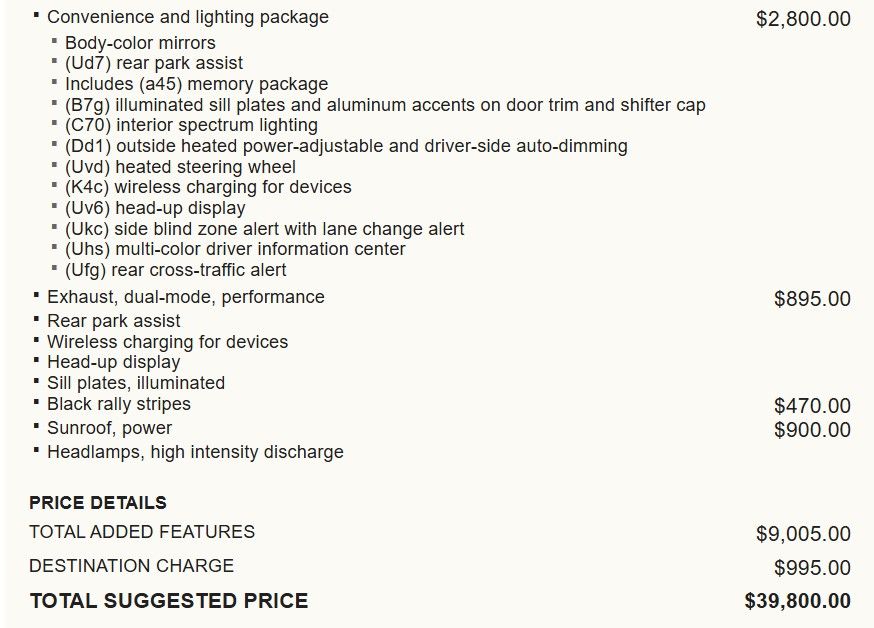Image resolution: width=874 pixels, height=628 pixels.
Task: Click the (Uv6) head-up display entry
Action: click(155, 208)
